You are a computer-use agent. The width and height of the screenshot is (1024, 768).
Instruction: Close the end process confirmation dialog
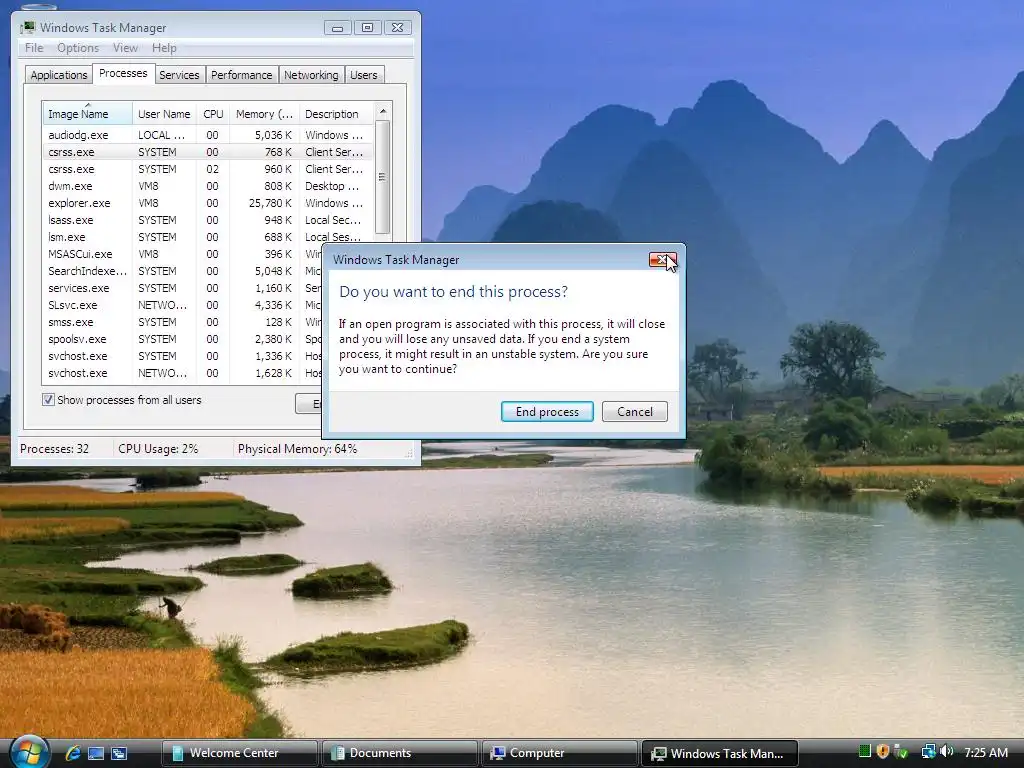[x=662, y=260]
